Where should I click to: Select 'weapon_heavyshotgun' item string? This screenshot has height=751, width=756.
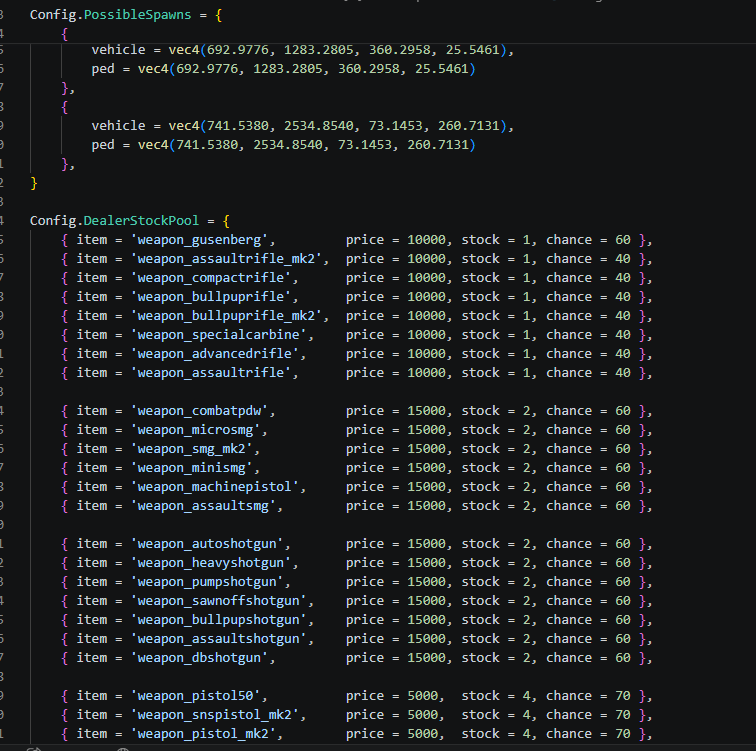pos(211,563)
